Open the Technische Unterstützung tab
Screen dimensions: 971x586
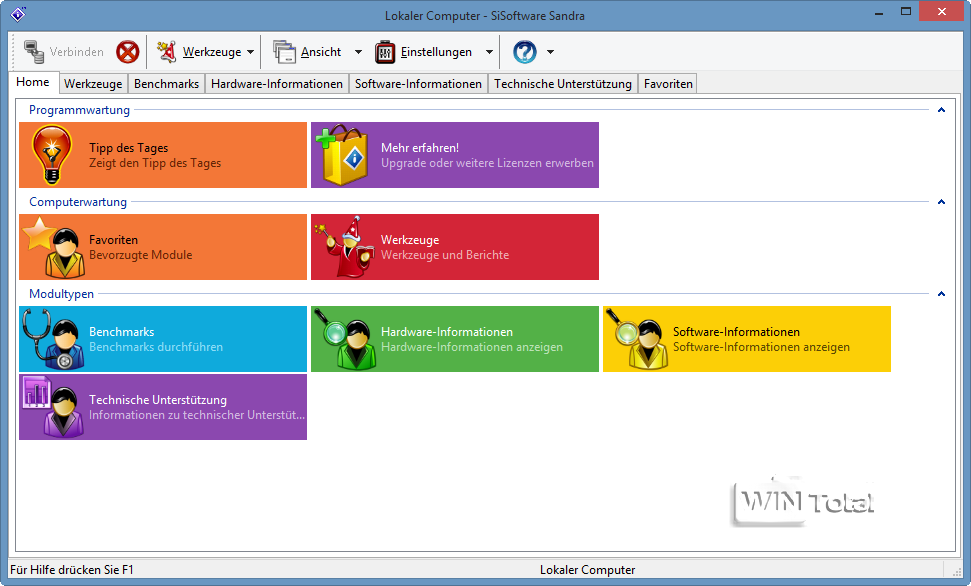point(563,84)
